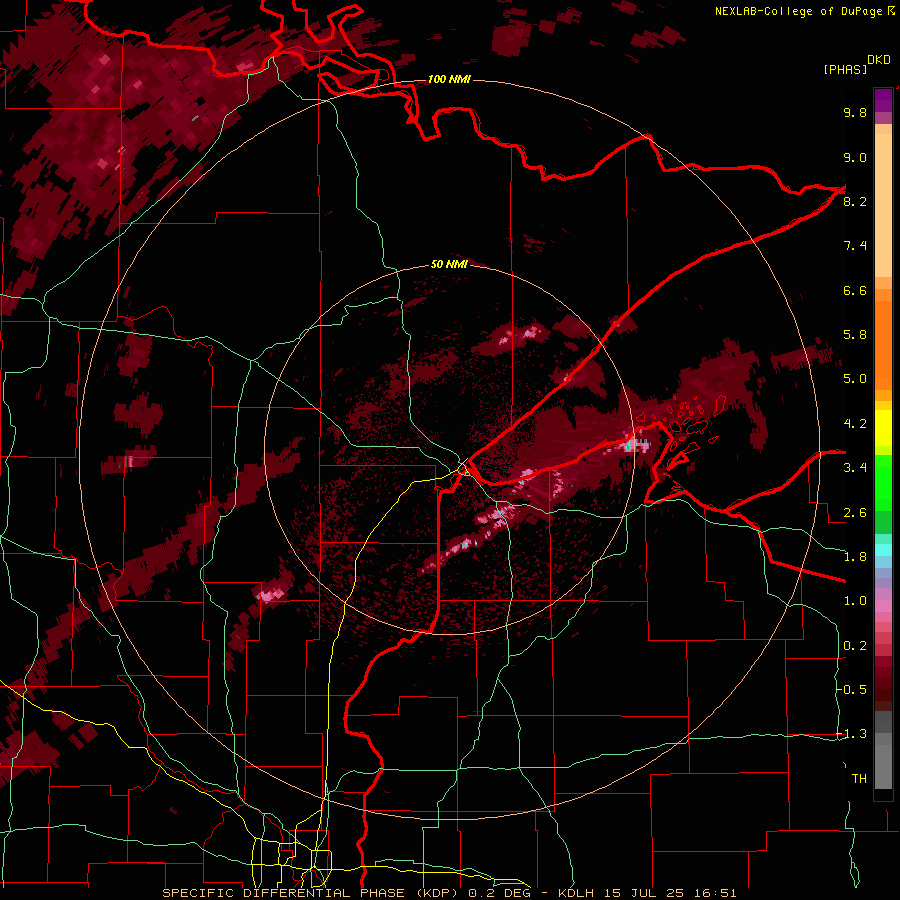Image resolution: width=900 pixels, height=900 pixels.
Task: Click the 1.0 scale value
Action: pyautogui.click(x=855, y=601)
